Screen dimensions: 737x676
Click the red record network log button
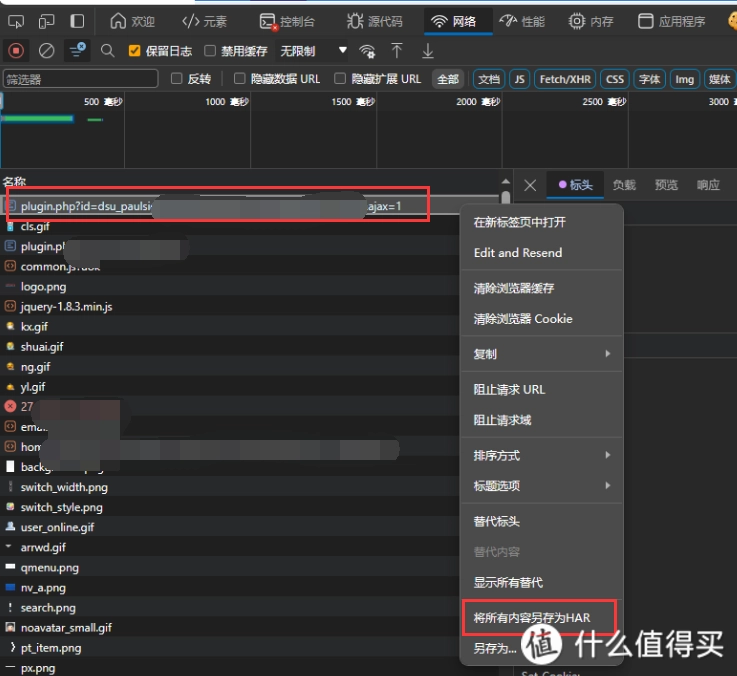pyautogui.click(x=16, y=50)
